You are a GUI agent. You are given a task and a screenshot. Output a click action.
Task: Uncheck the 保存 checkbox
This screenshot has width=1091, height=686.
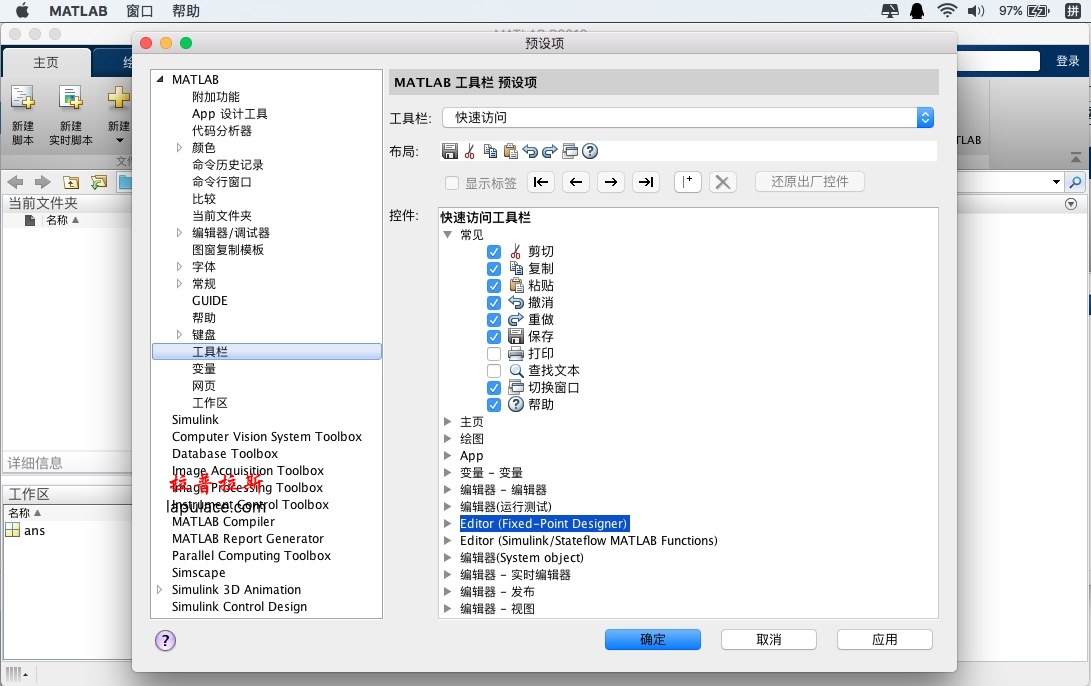point(494,337)
